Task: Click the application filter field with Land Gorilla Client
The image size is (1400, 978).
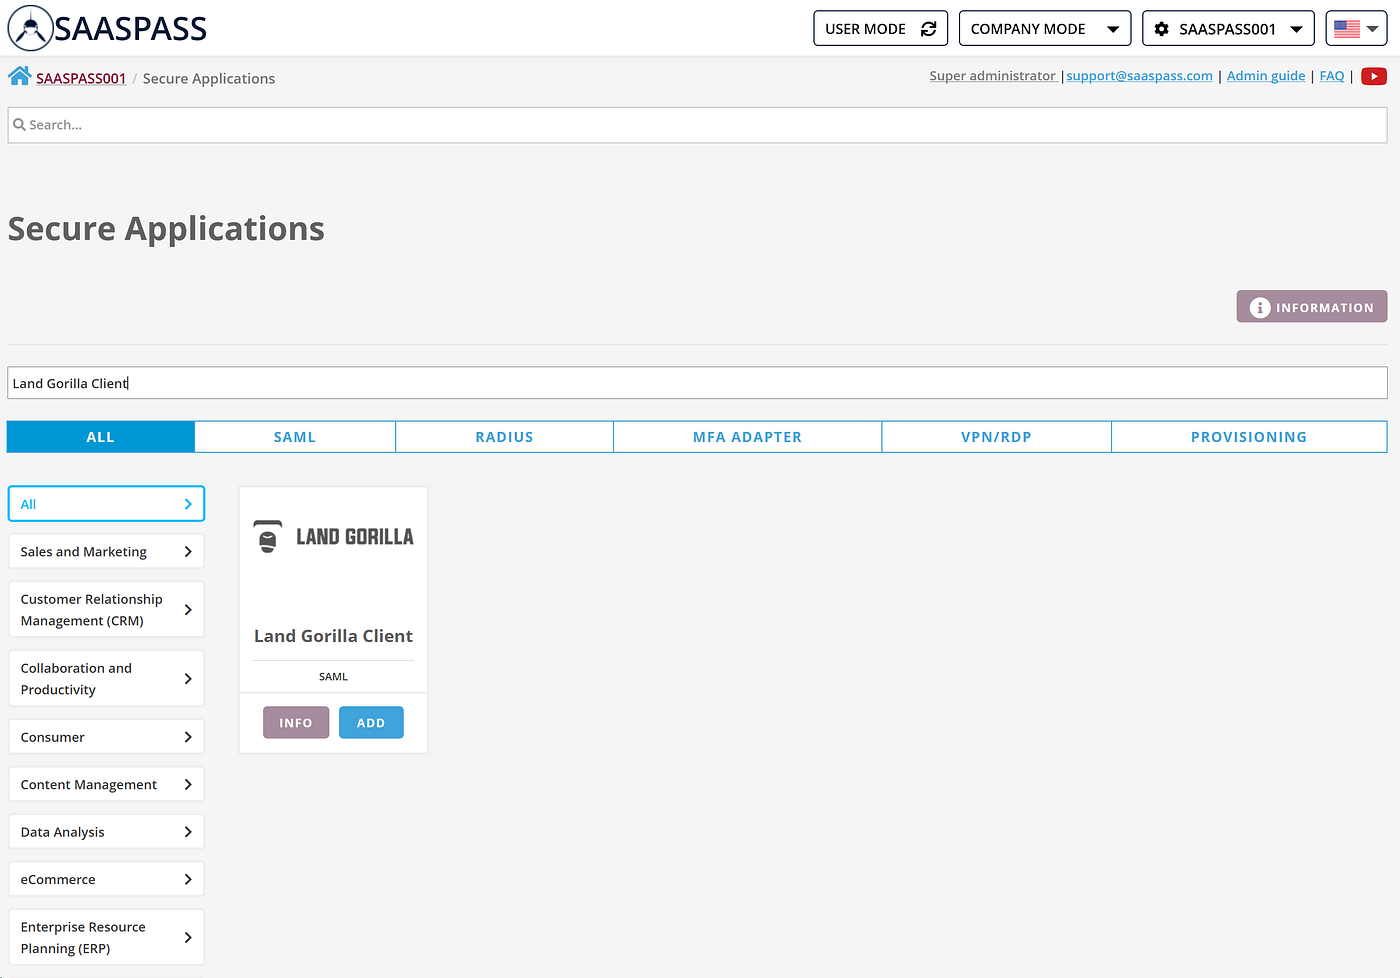Action: [697, 383]
